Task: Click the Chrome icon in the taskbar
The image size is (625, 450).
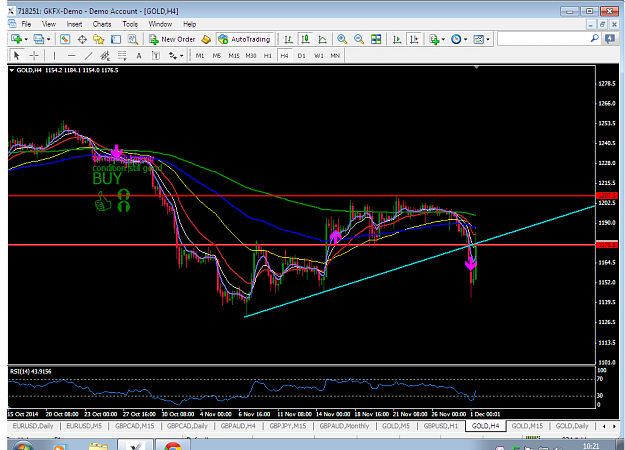Action: 173,446
